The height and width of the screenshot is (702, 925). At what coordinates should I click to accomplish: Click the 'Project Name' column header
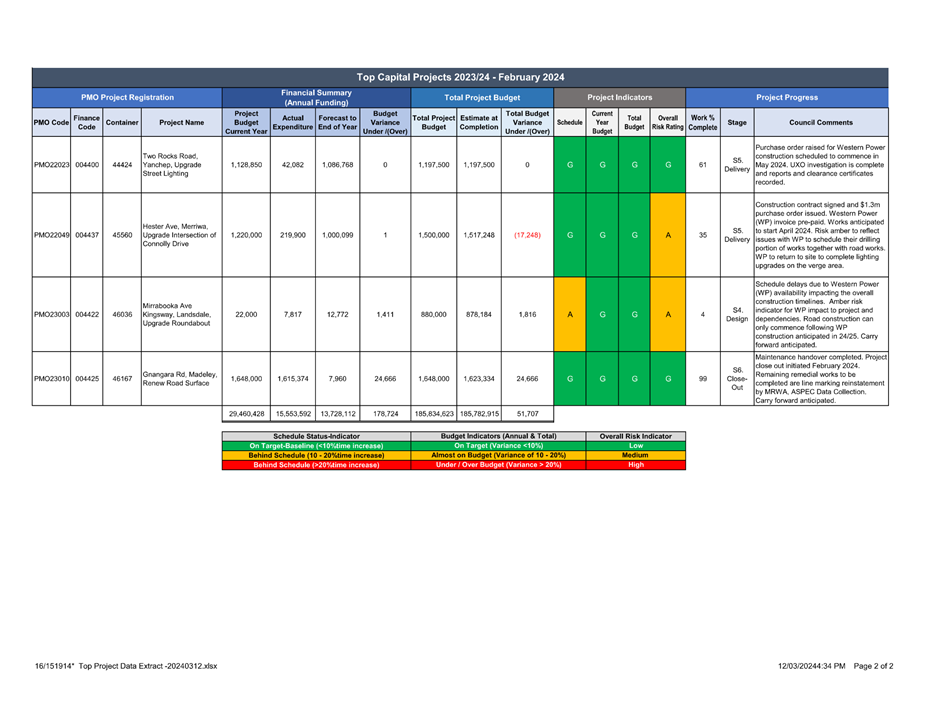(x=182, y=123)
